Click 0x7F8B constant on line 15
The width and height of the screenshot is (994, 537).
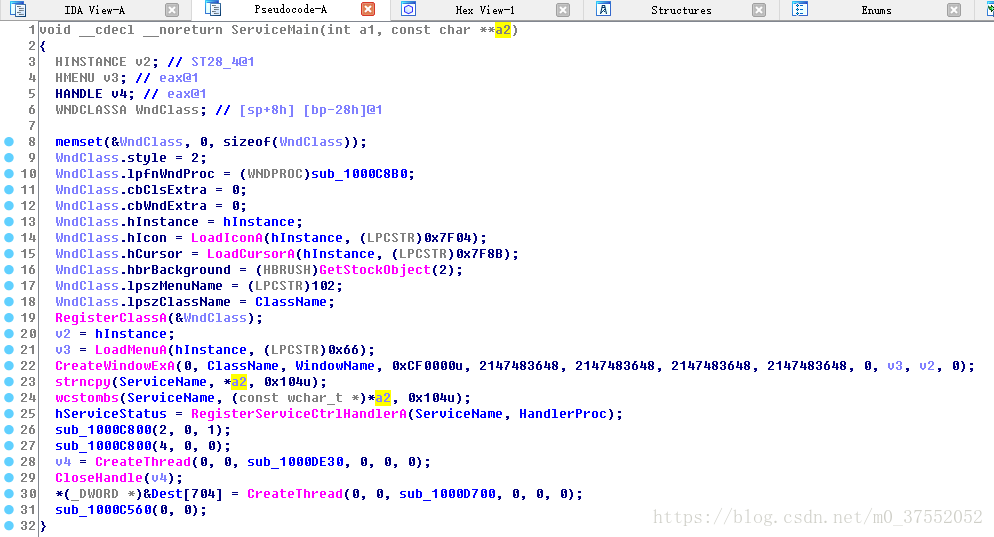479,254
